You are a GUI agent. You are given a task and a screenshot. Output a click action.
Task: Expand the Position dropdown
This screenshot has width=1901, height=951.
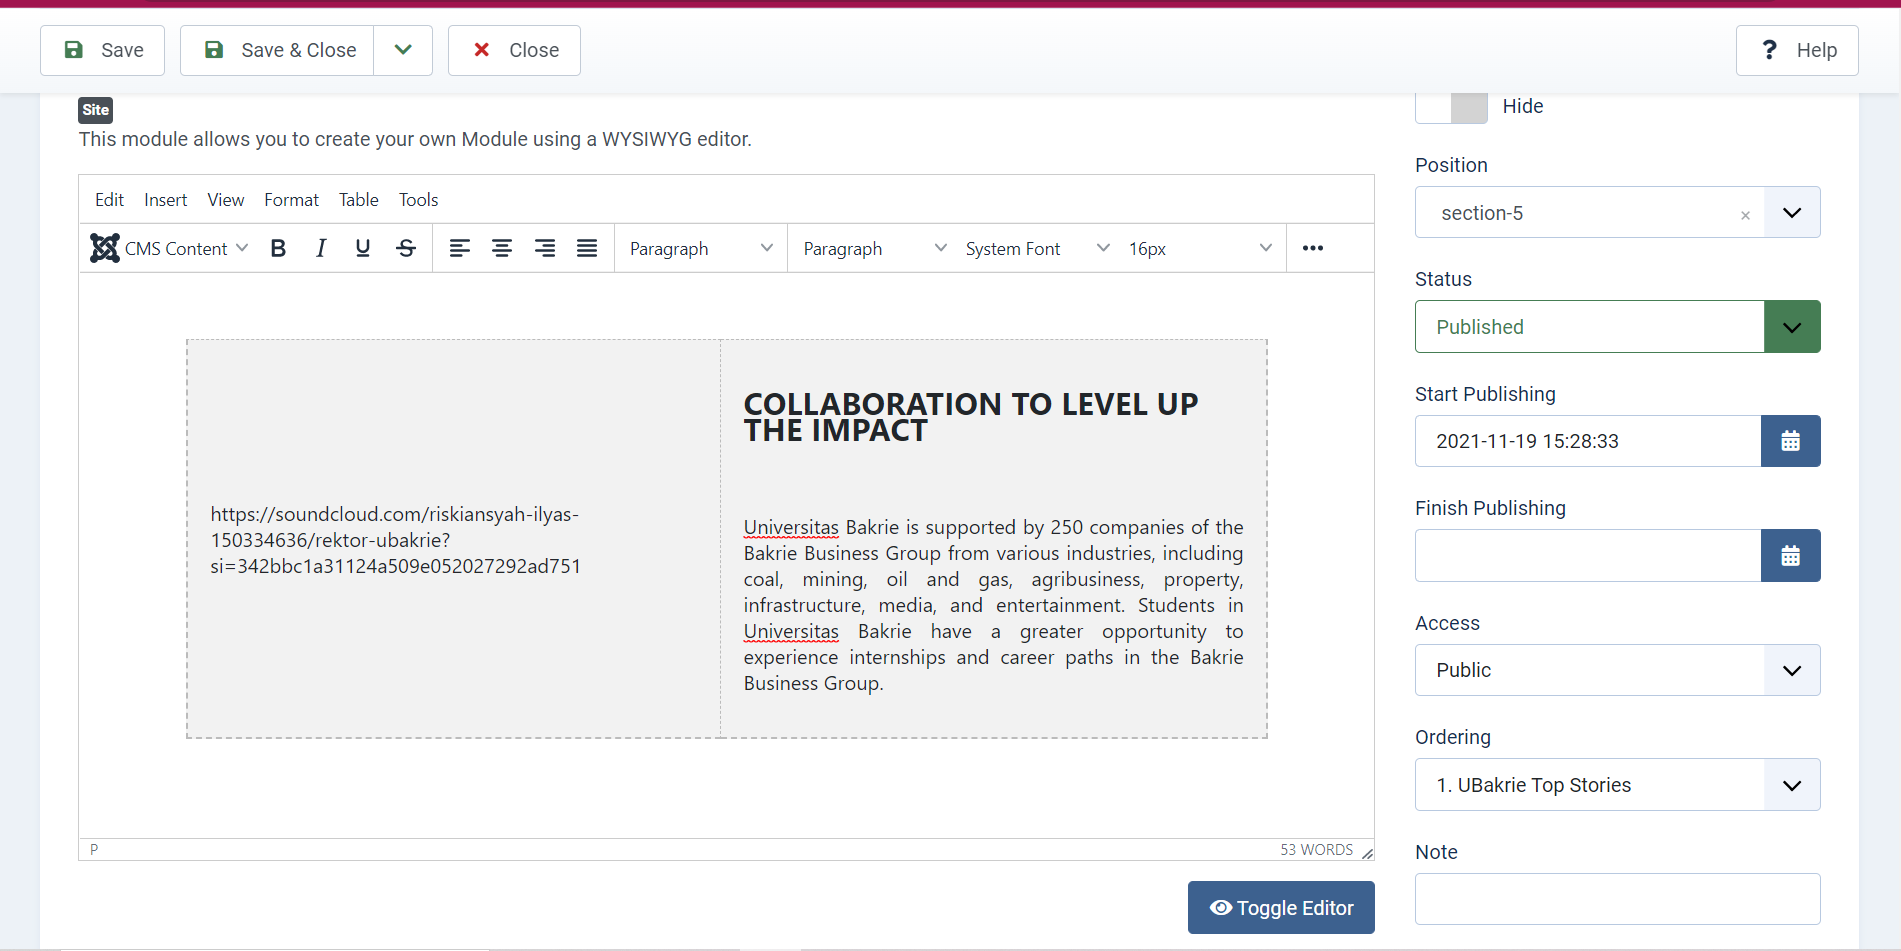1792,212
